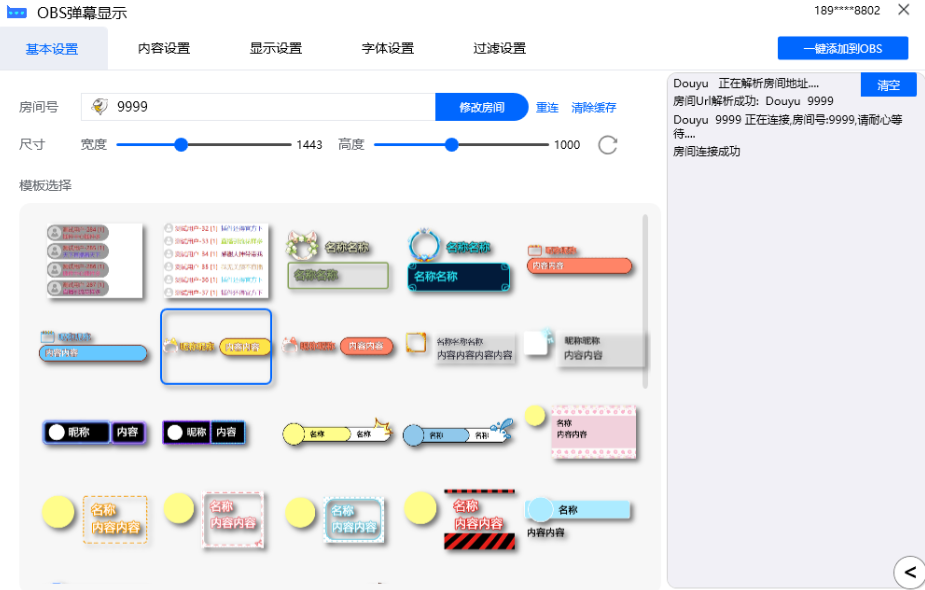This screenshot has width=925, height=590.
Task: Choose the red pill 内容内容 template
Action: coord(337,346)
